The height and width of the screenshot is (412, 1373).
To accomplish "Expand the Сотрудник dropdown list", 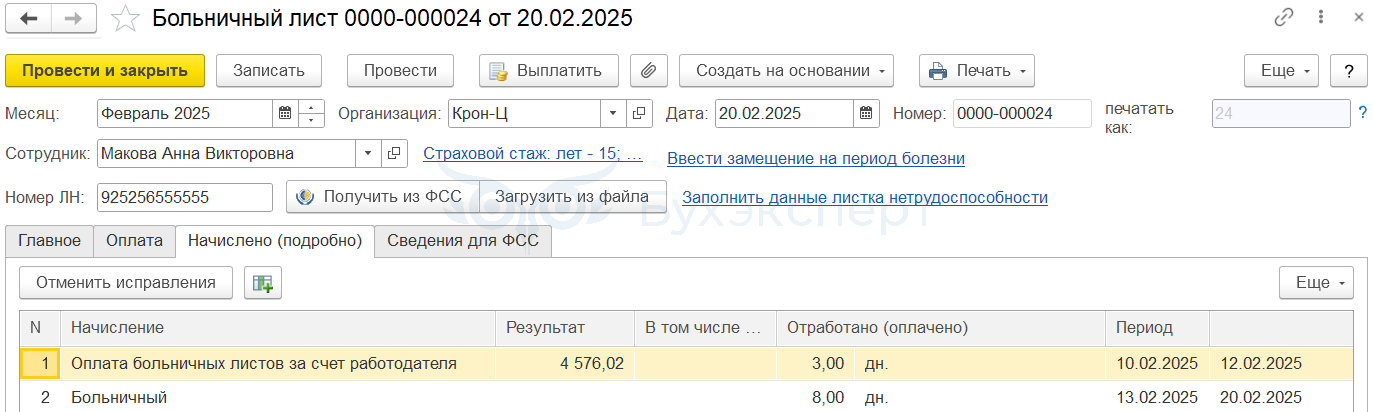I will click(x=368, y=153).
